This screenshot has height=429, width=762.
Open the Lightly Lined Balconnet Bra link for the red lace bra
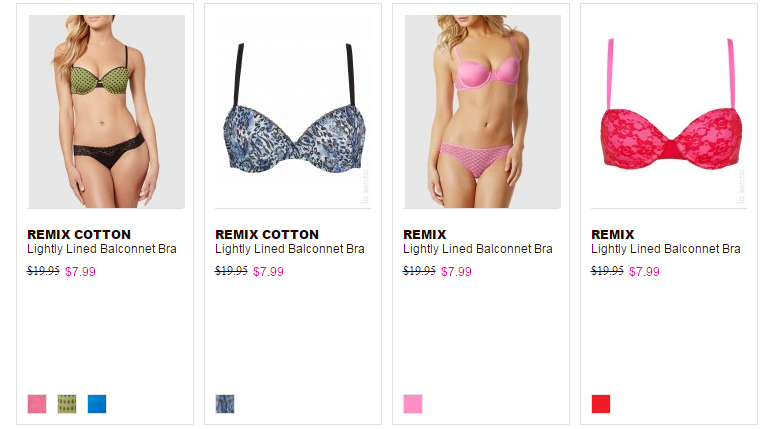coord(666,249)
